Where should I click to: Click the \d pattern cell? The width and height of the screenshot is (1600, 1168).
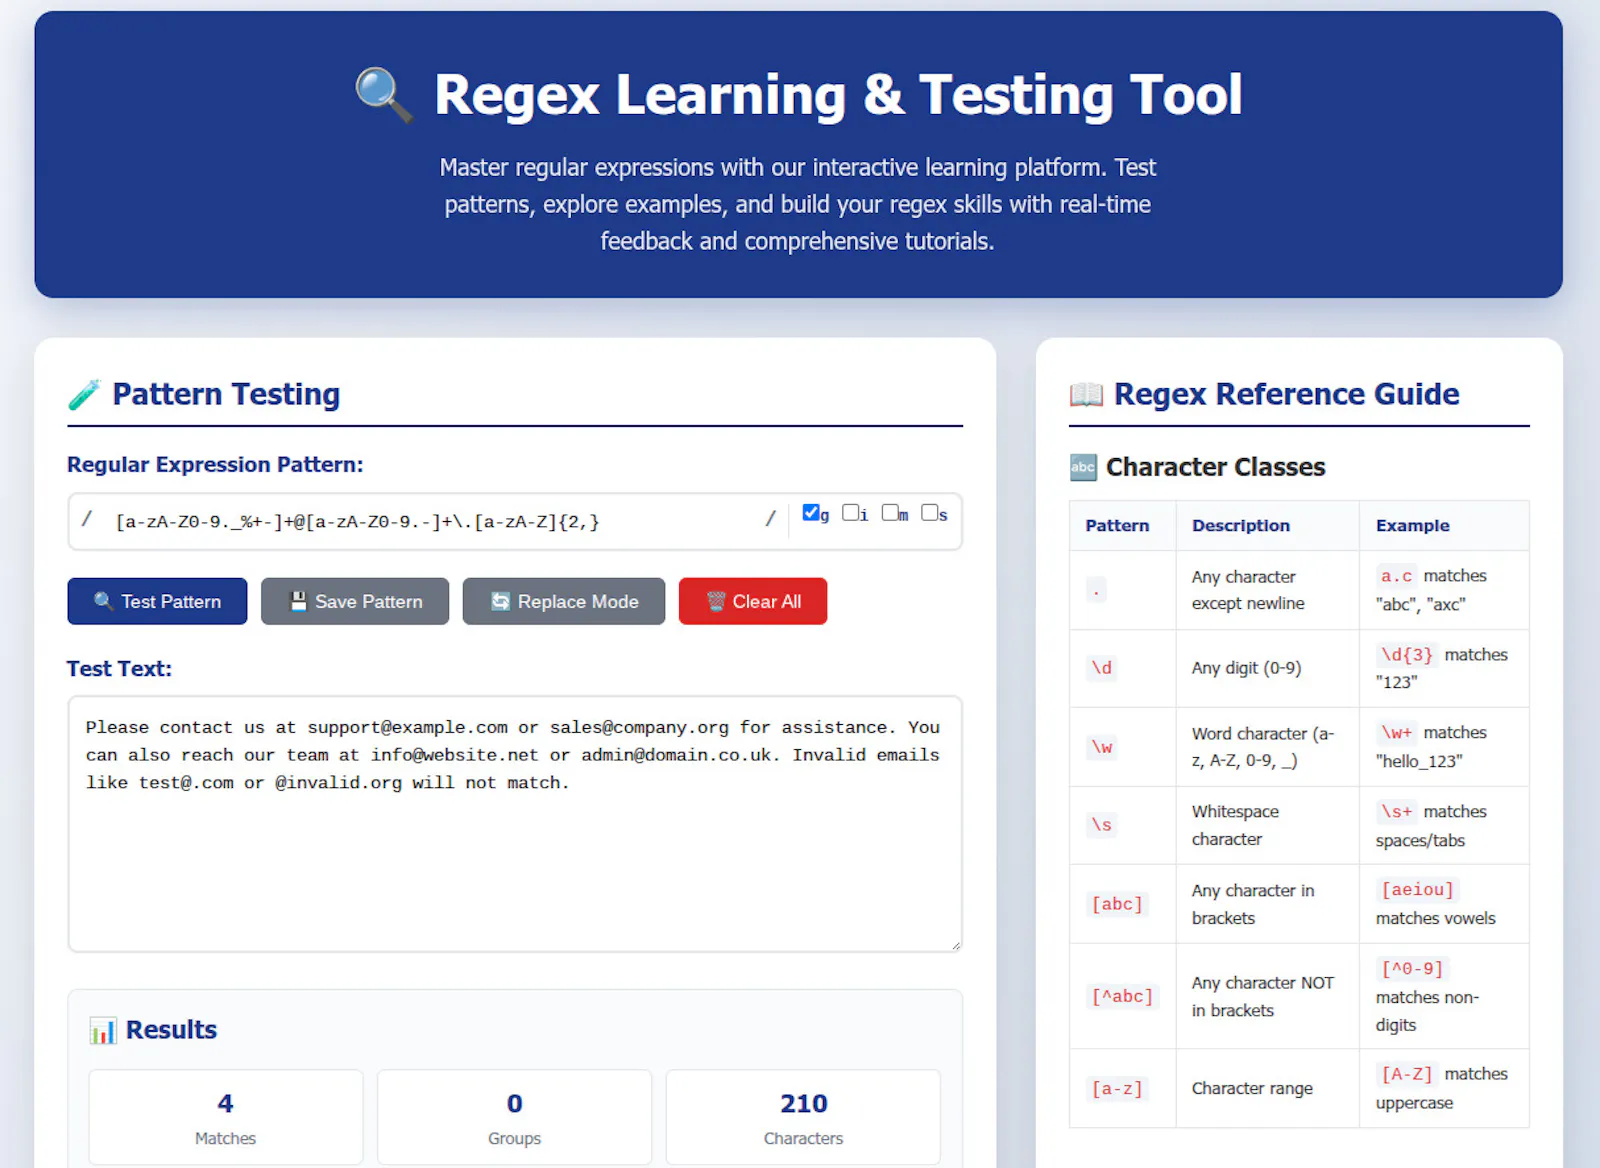coord(1122,669)
